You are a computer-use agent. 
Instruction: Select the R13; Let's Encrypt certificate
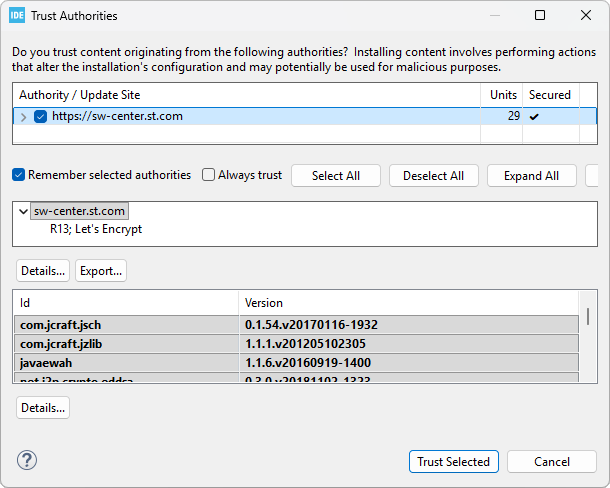pyautogui.click(x=96, y=229)
